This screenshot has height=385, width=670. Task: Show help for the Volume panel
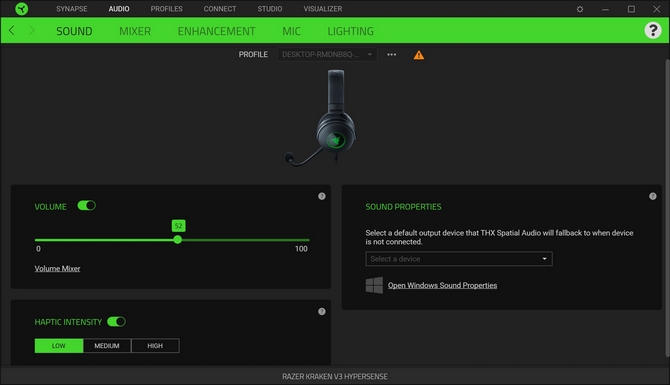[x=322, y=196]
